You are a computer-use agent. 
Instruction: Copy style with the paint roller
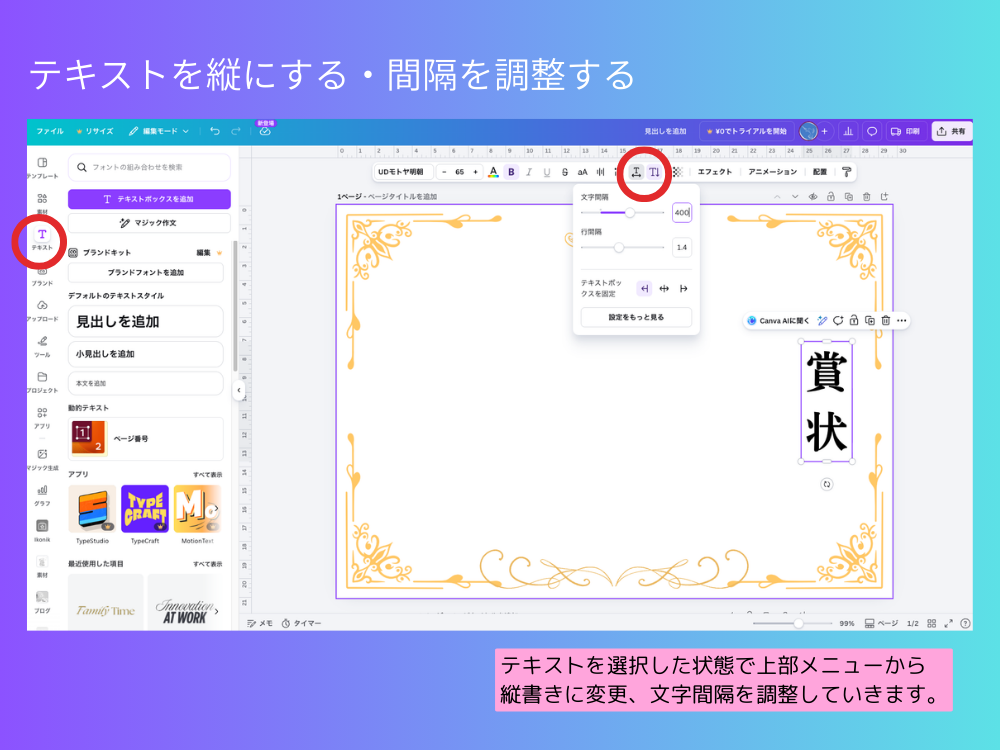click(x=846, y=172)
